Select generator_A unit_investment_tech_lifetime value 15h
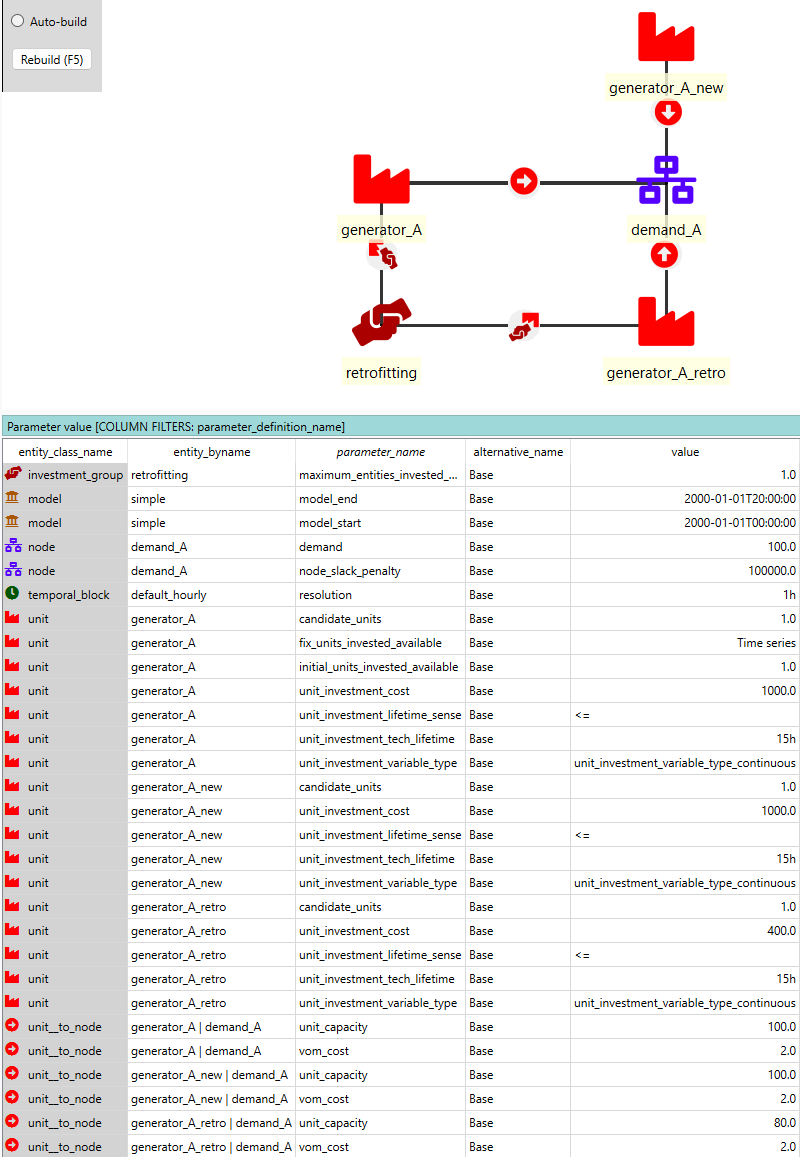Screen dimensions: 800x1157 click(x=685, y=739)
